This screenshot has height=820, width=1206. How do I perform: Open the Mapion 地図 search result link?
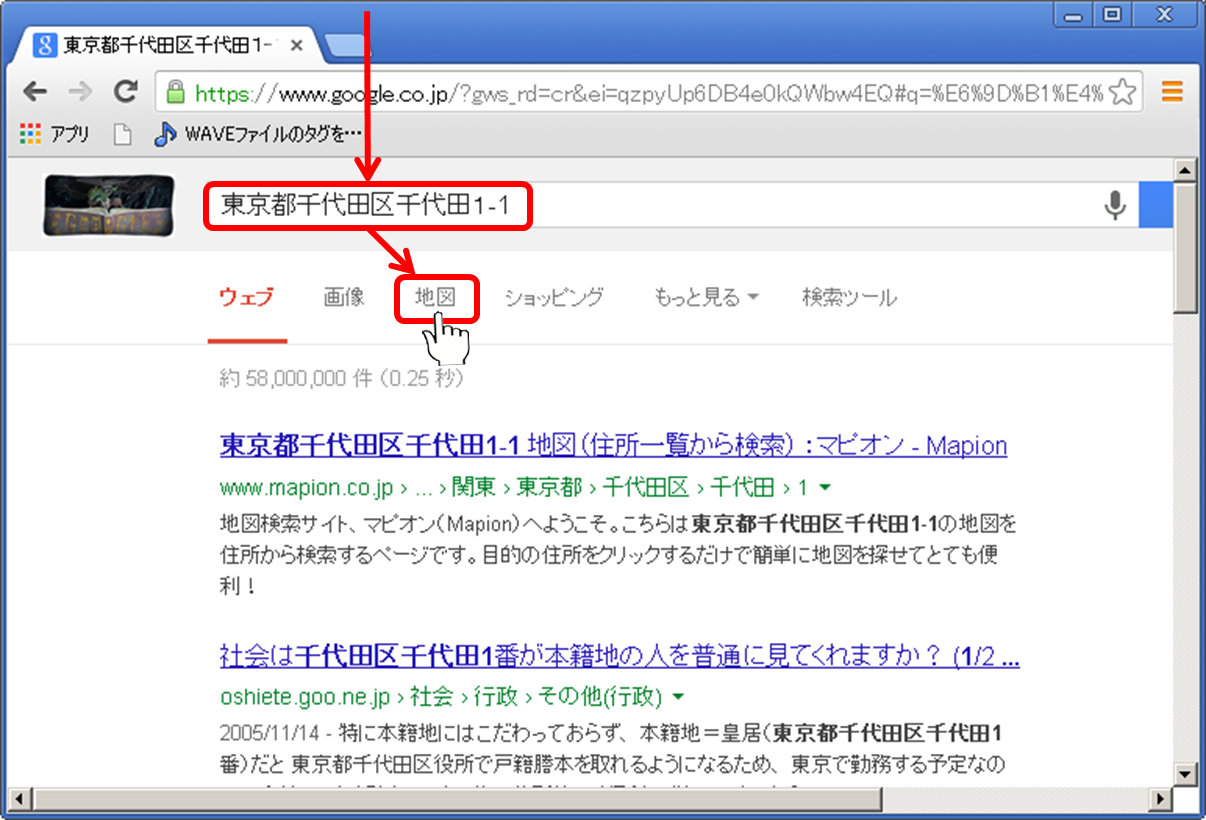612,445
